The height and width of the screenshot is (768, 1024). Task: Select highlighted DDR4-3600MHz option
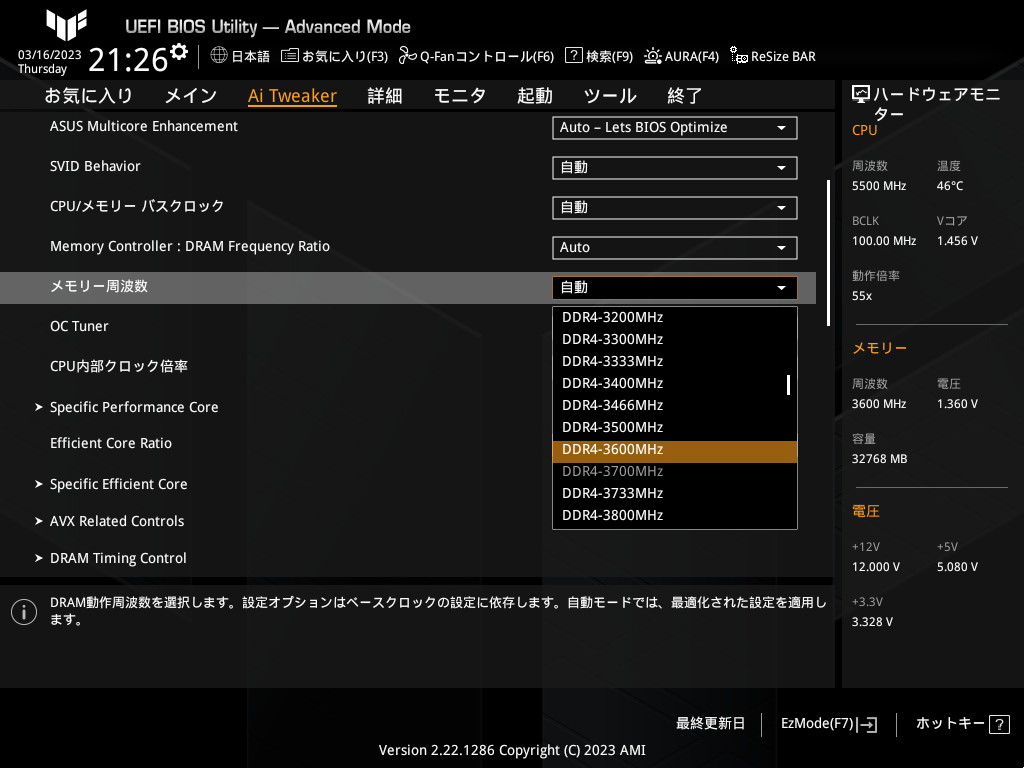(675, 450)
